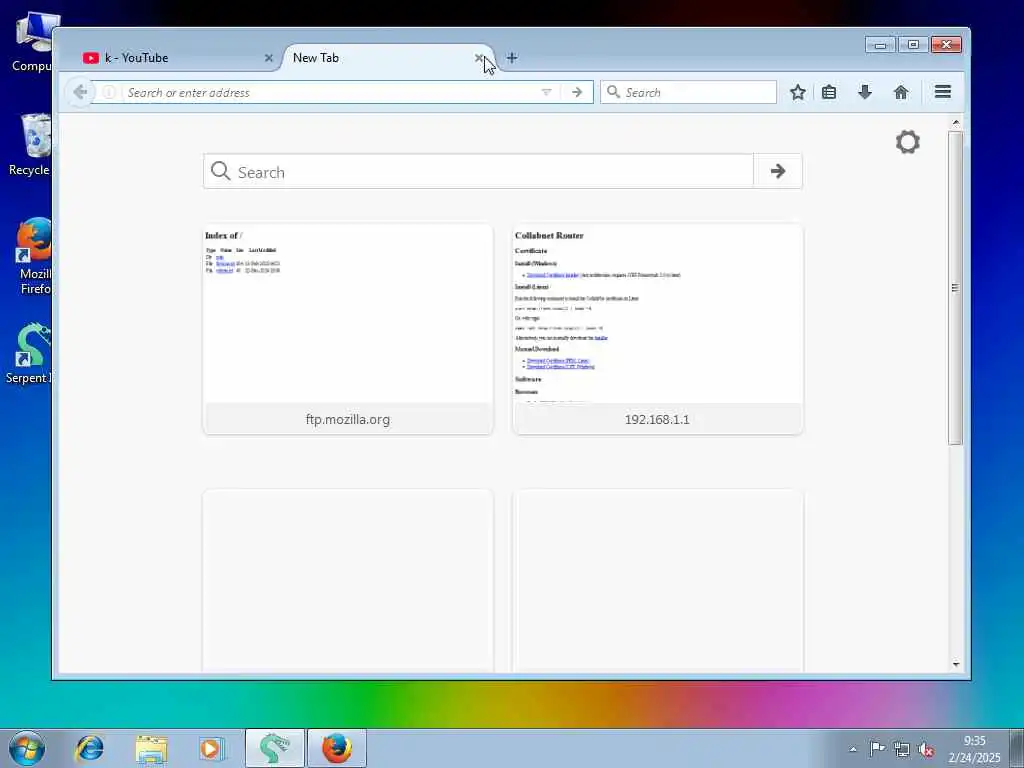Select the New Tab tab
The image size is (1024, 768).
pyautogui.click(x=387, y=57)
